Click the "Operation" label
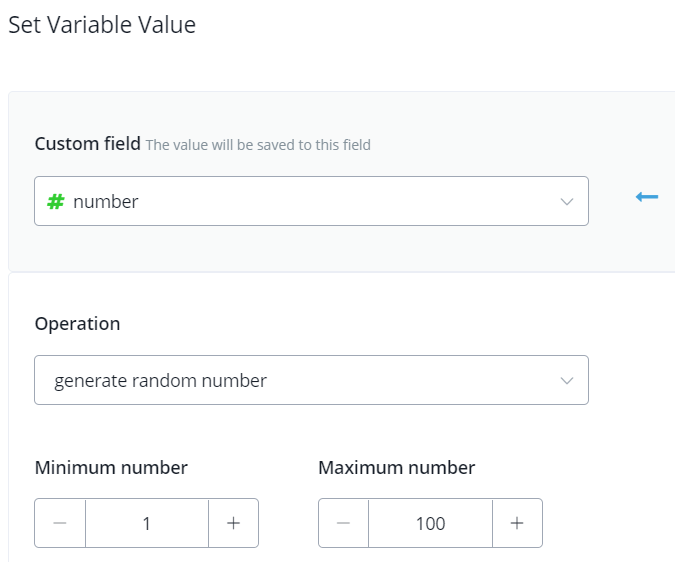 [x=77, y=323]
